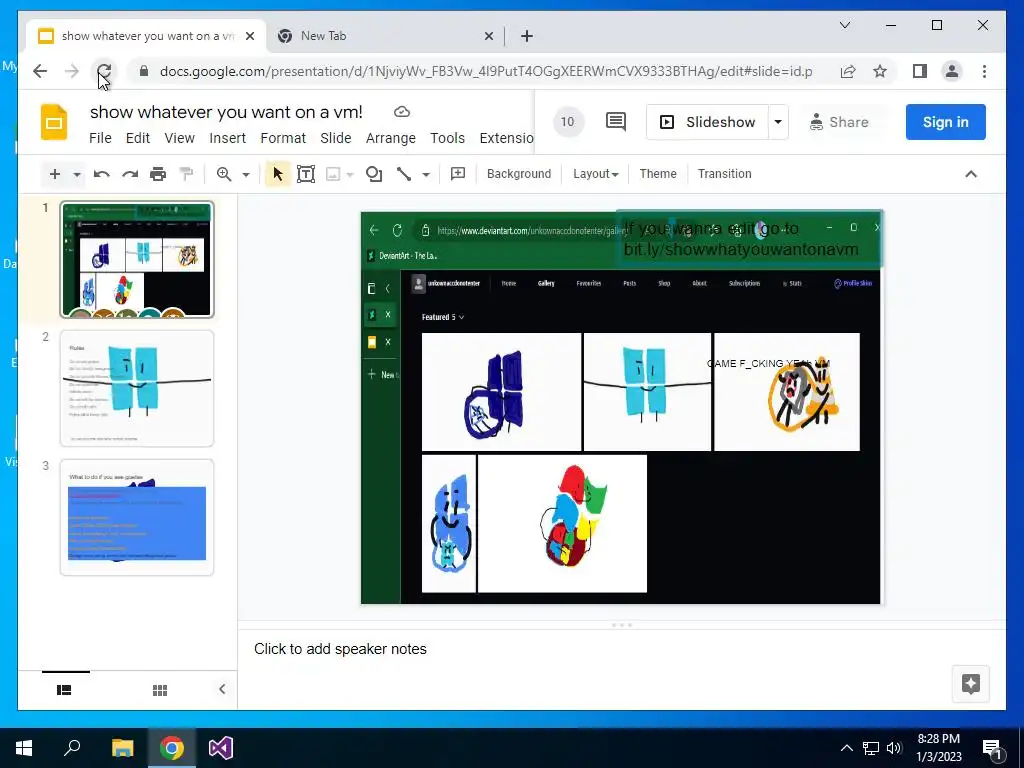The width and height of the screenshot is (1024, 768).
Task: Open the Format menu
Action: pyautogui.click(x=283, y=138)
